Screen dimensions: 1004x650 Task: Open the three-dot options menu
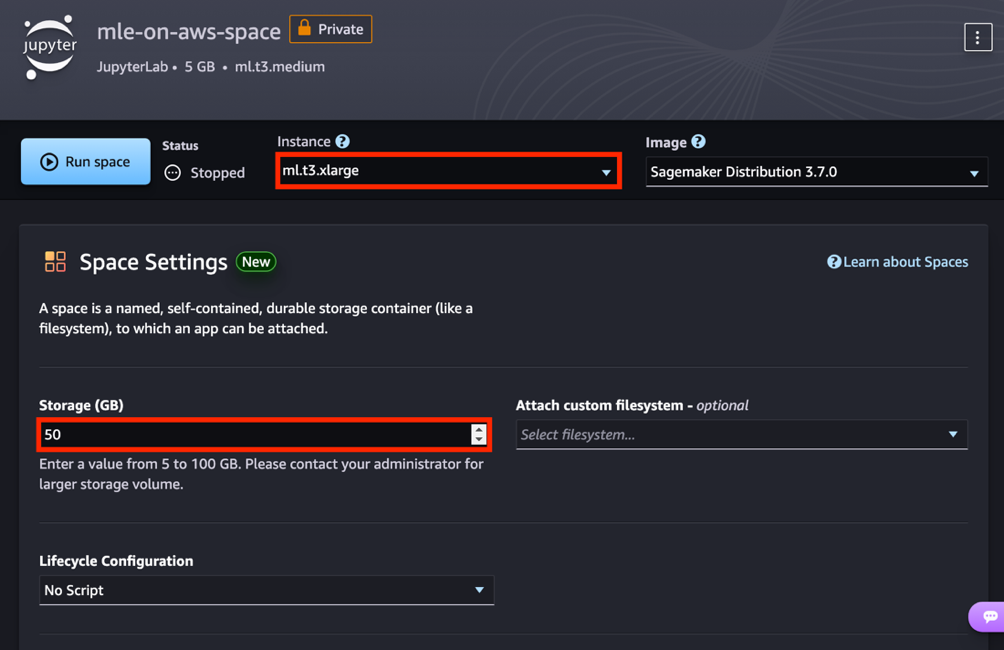(x=978, y=38)
